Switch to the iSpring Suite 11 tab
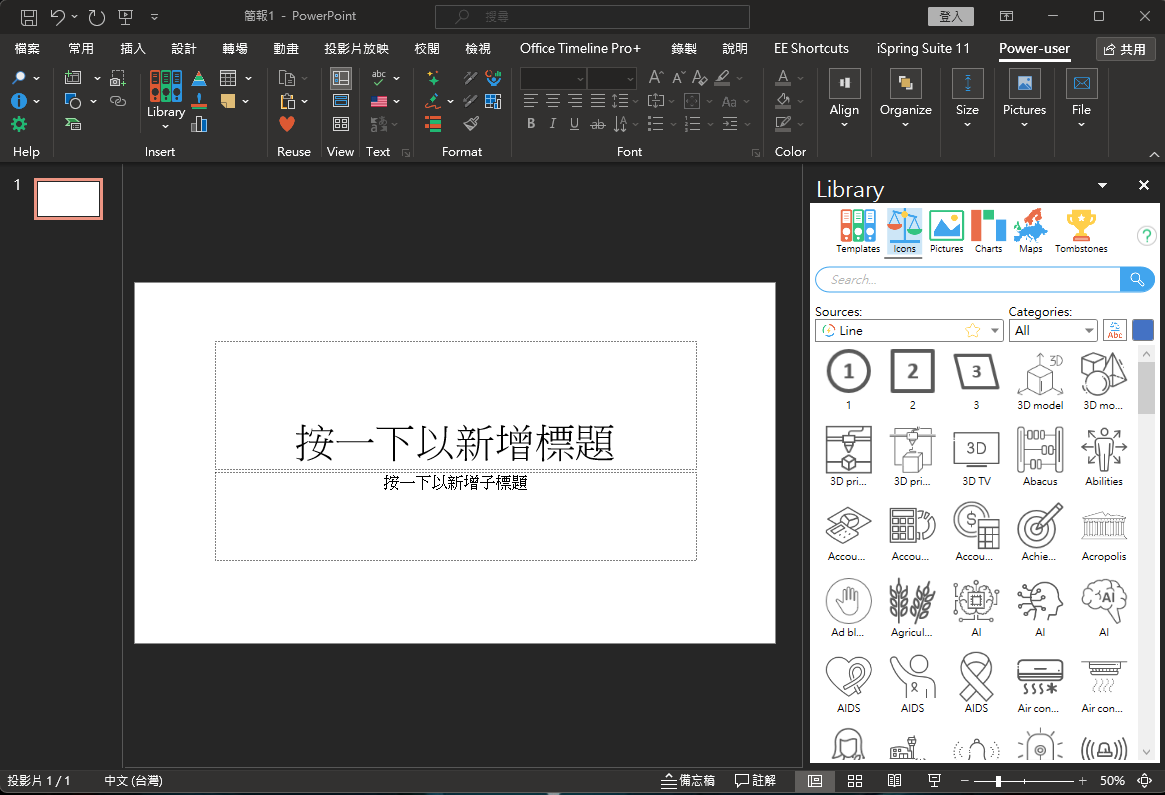Screen dimensions: 1165x795 [924, 48]
